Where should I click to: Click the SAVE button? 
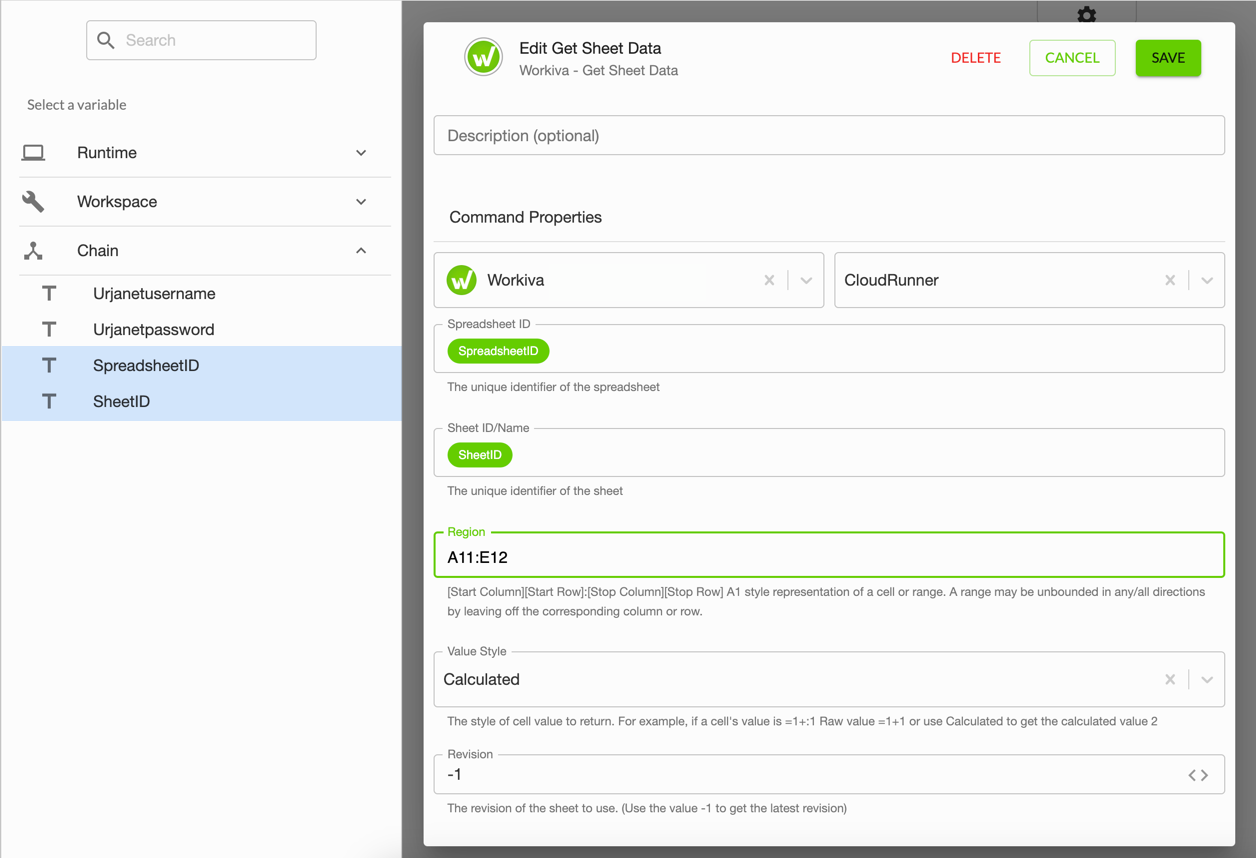pos(1168,58)
